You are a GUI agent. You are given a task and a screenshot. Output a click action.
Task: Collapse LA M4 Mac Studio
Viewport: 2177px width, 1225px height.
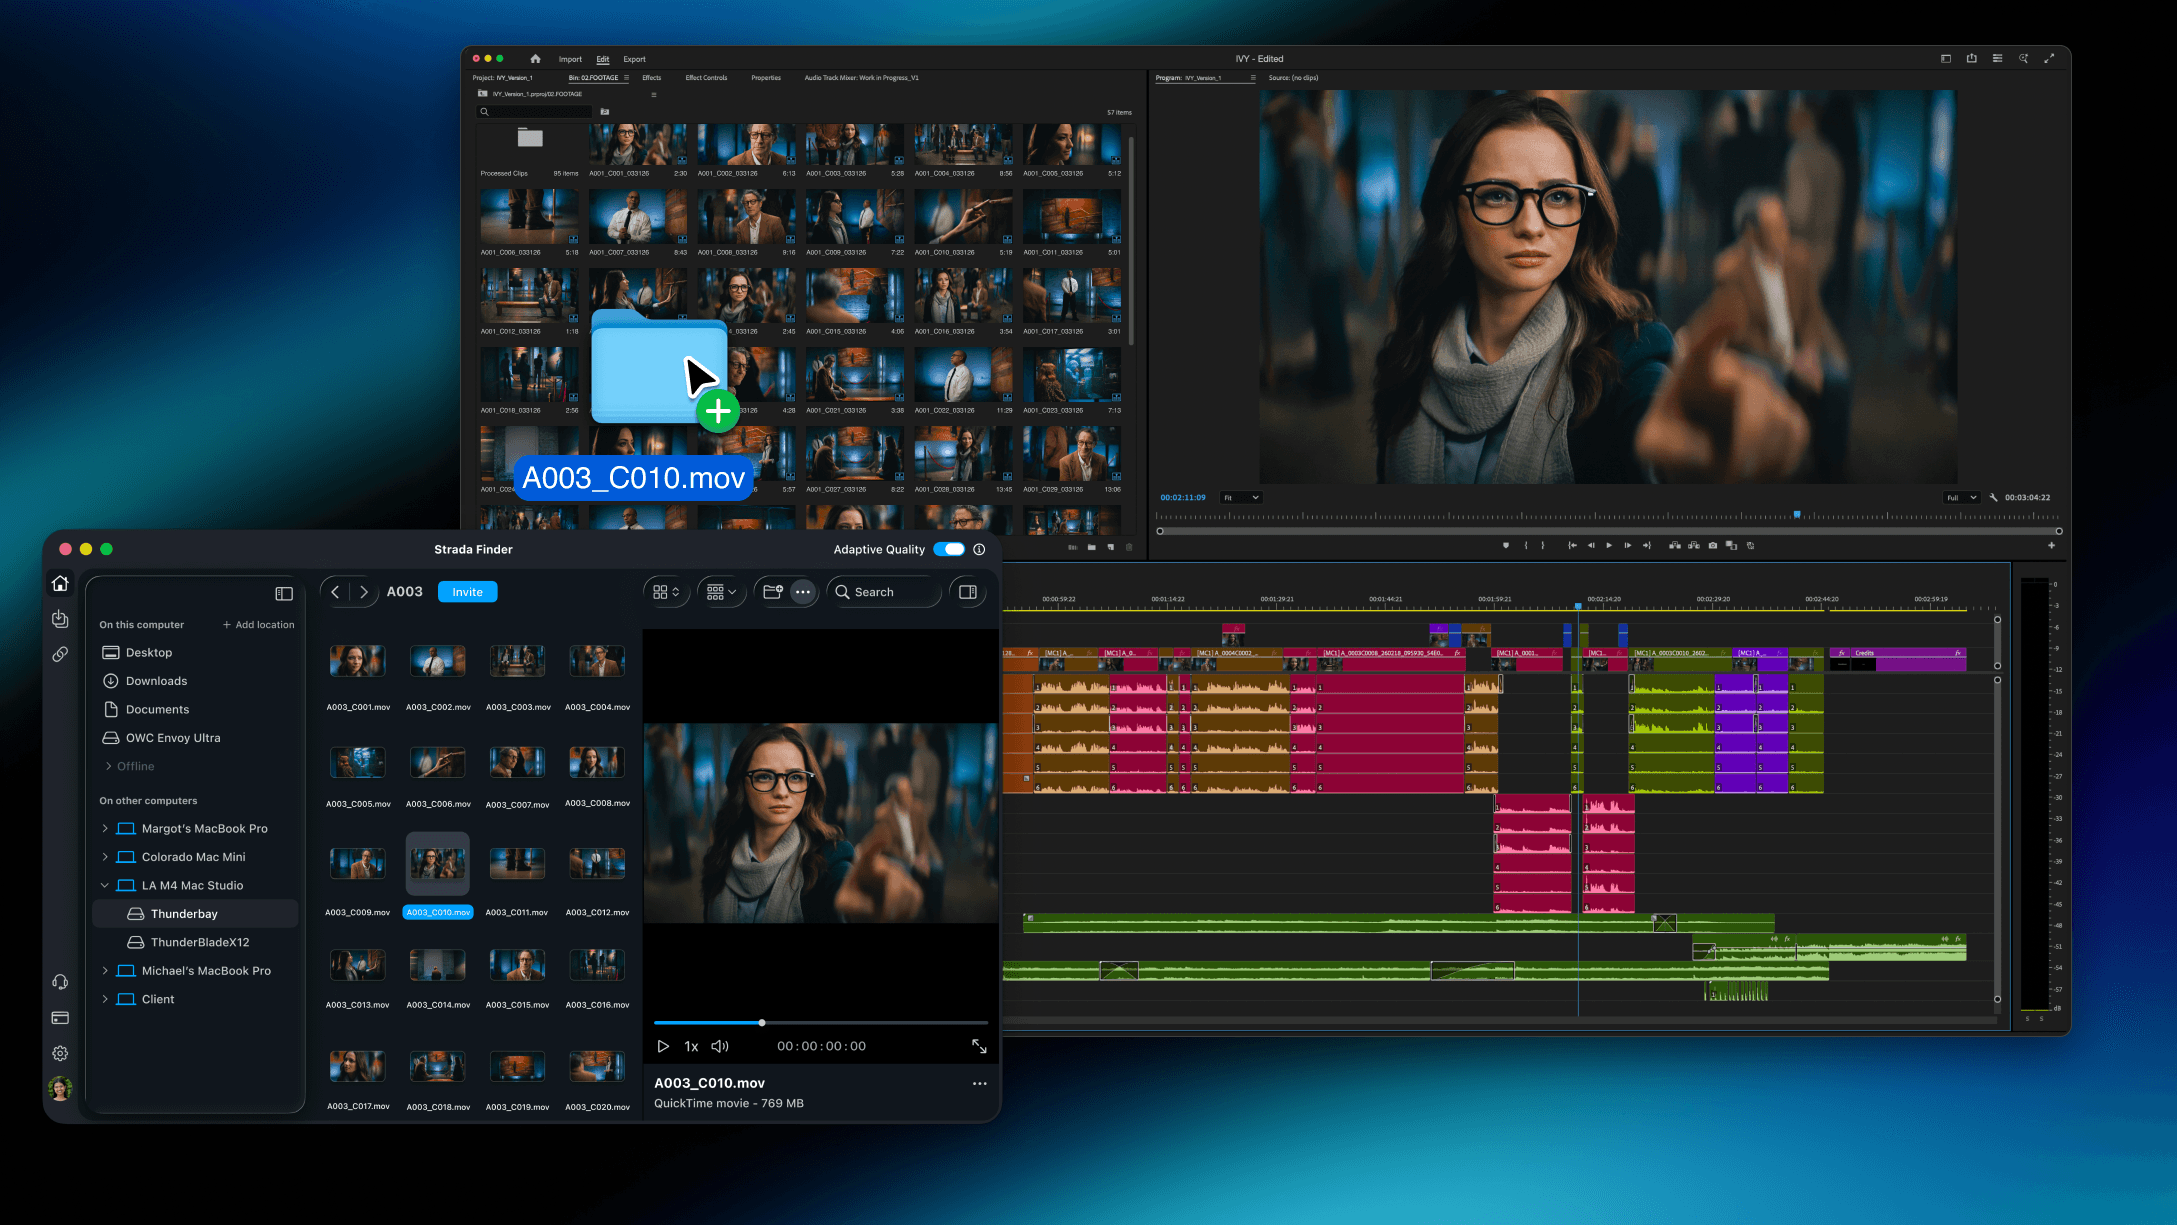pos(105,886)
